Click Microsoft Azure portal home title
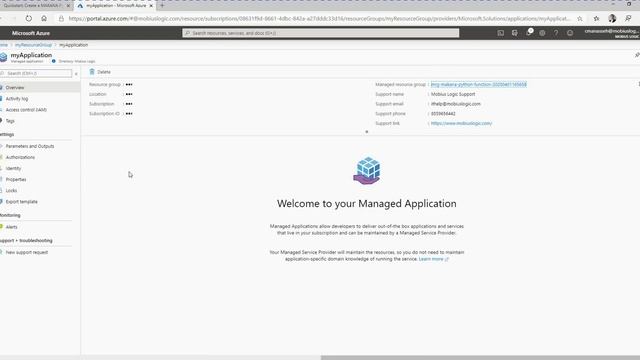 pos(31,33)
